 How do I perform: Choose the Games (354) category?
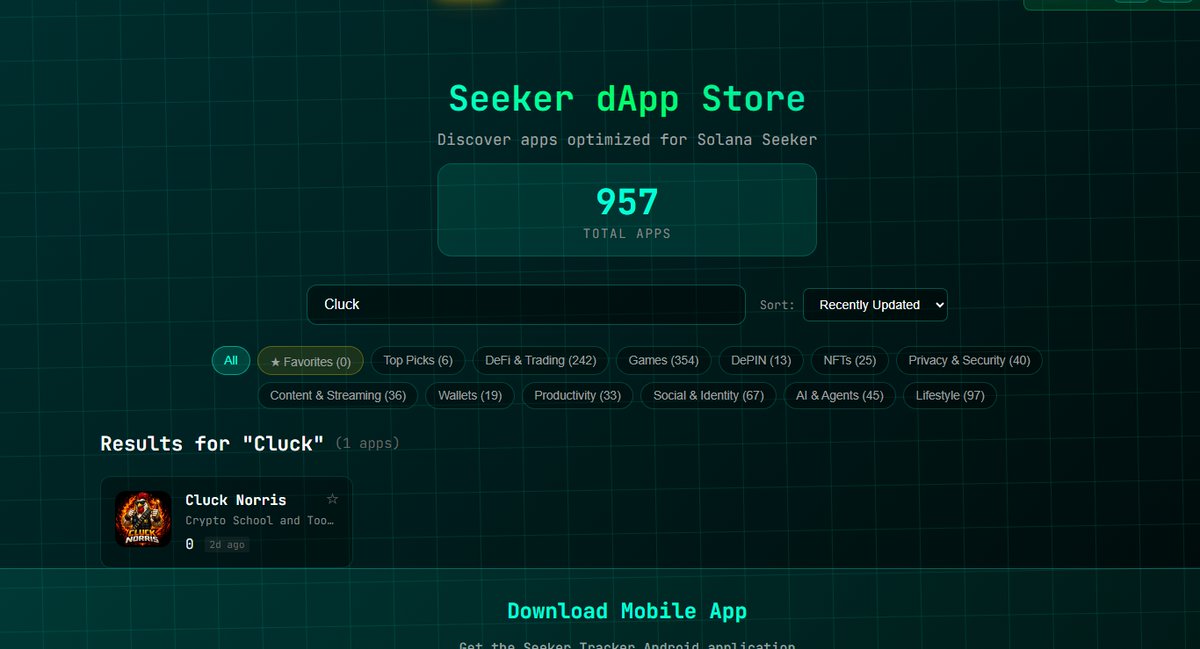pos(664,360)
